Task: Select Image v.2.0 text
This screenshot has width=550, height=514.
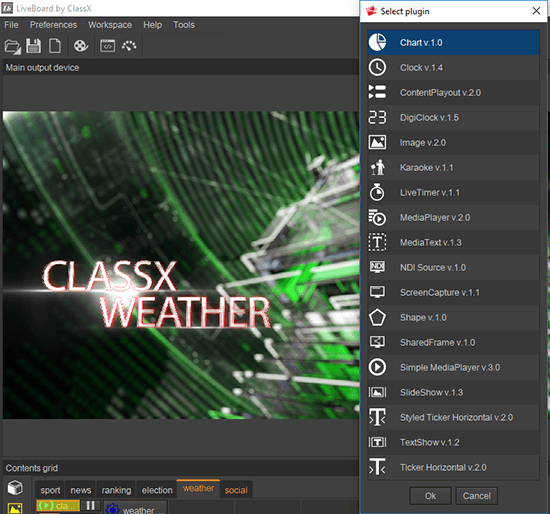Action: coord(423,142)
